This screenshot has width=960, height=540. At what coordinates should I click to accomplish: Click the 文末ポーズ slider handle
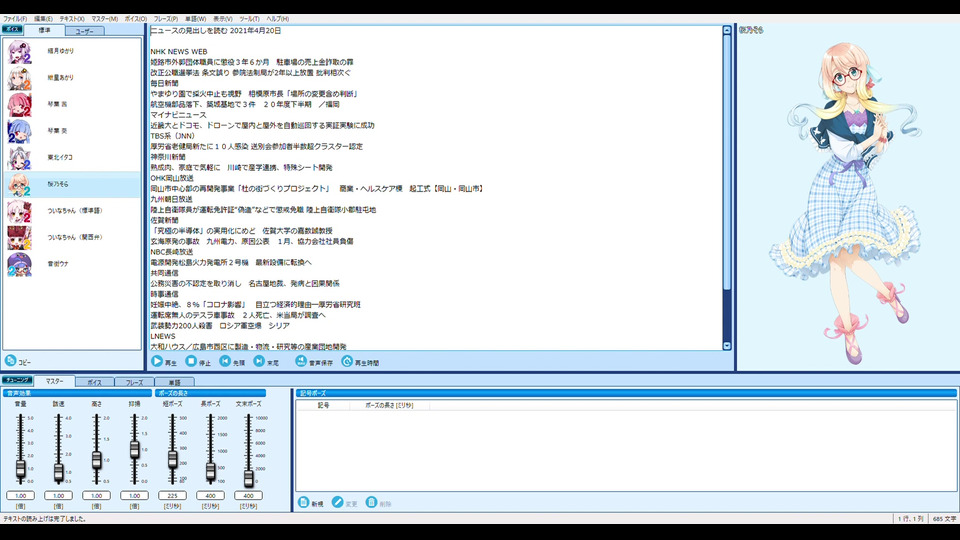point(248,478)
